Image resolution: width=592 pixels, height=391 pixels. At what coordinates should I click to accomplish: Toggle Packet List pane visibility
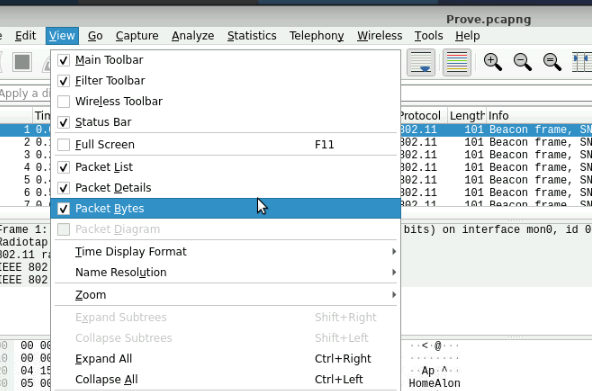(x=225, y=167)
